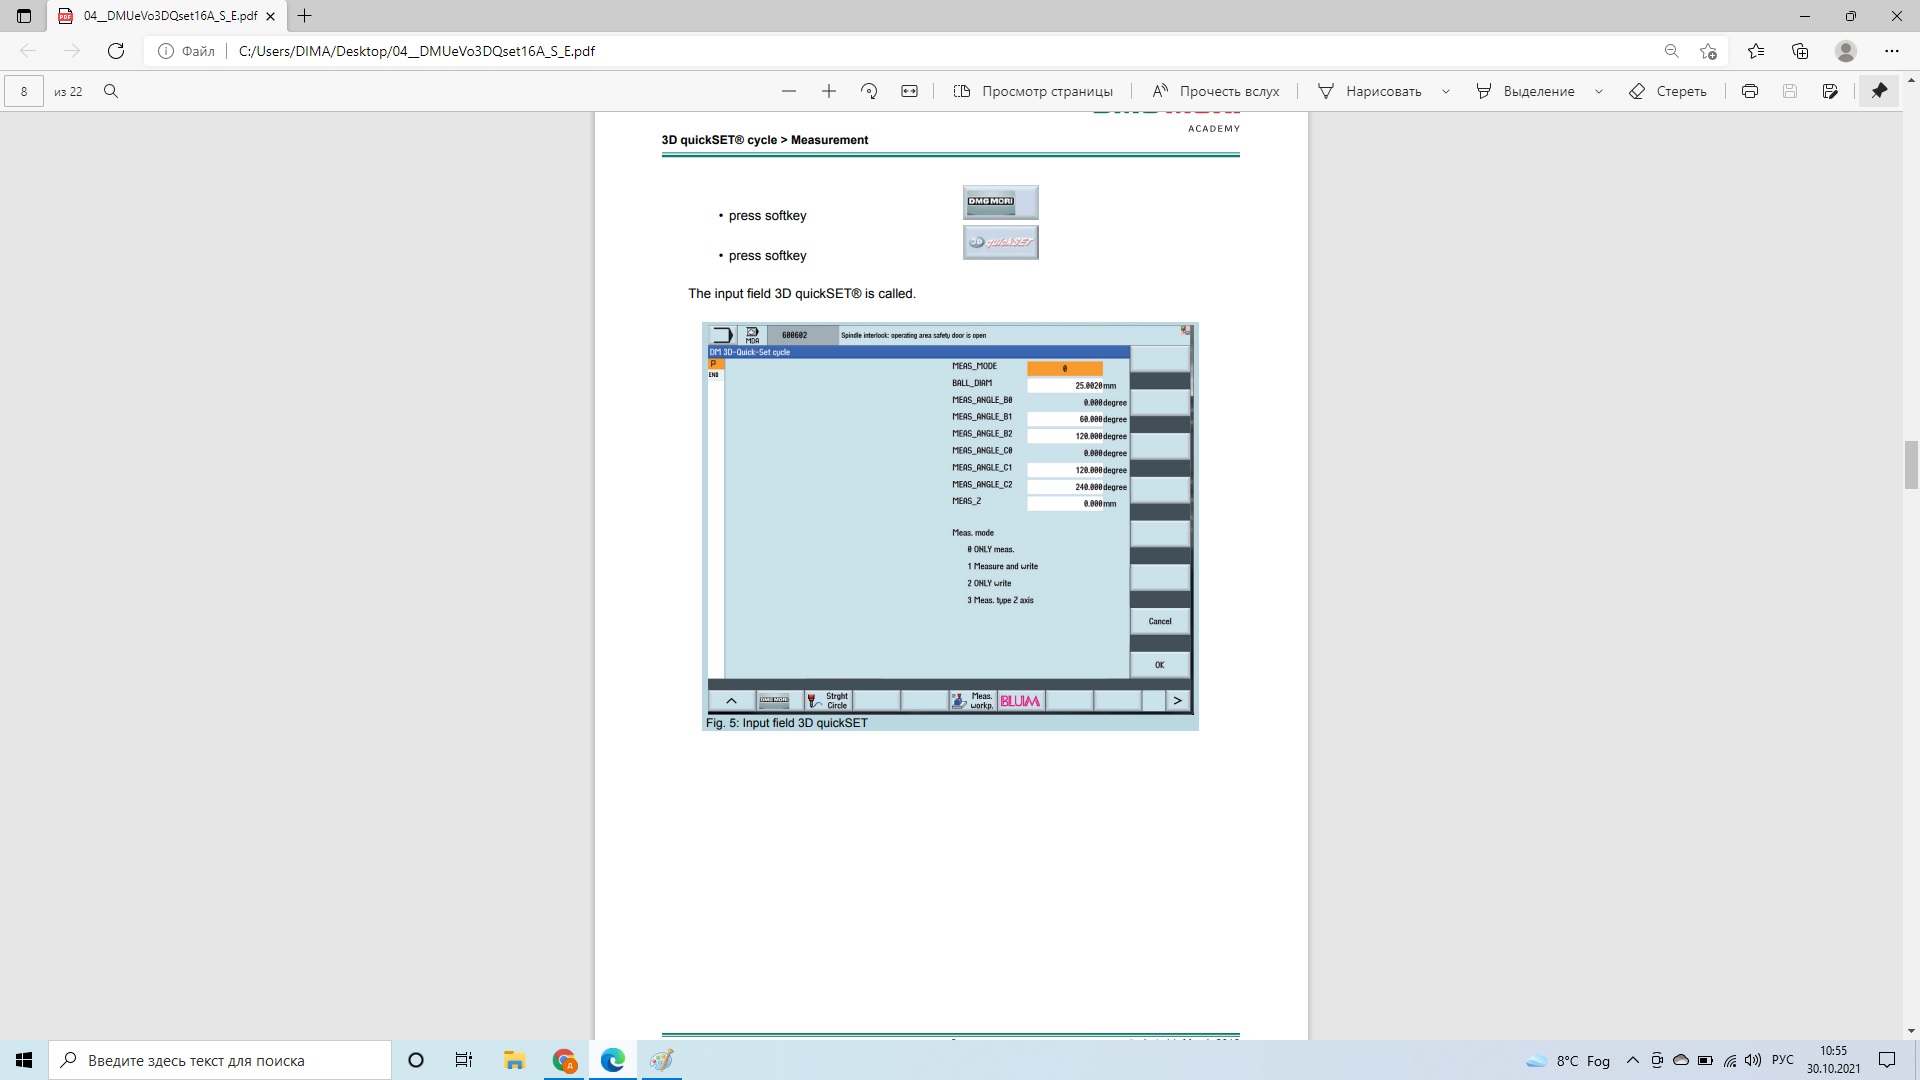Toggle the Erase tool
This screenshot has height=1080, width=1920.
pos(1668,91)
